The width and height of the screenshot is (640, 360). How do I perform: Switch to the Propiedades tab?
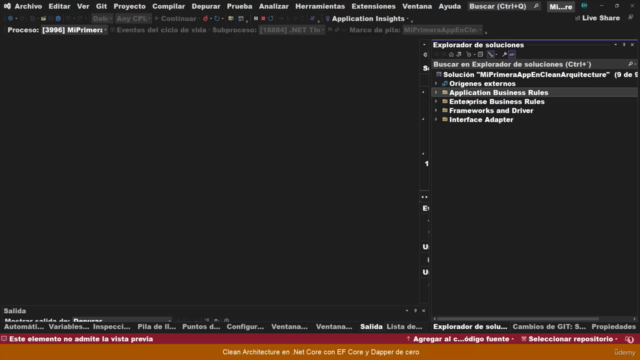(x=613, y=327)
